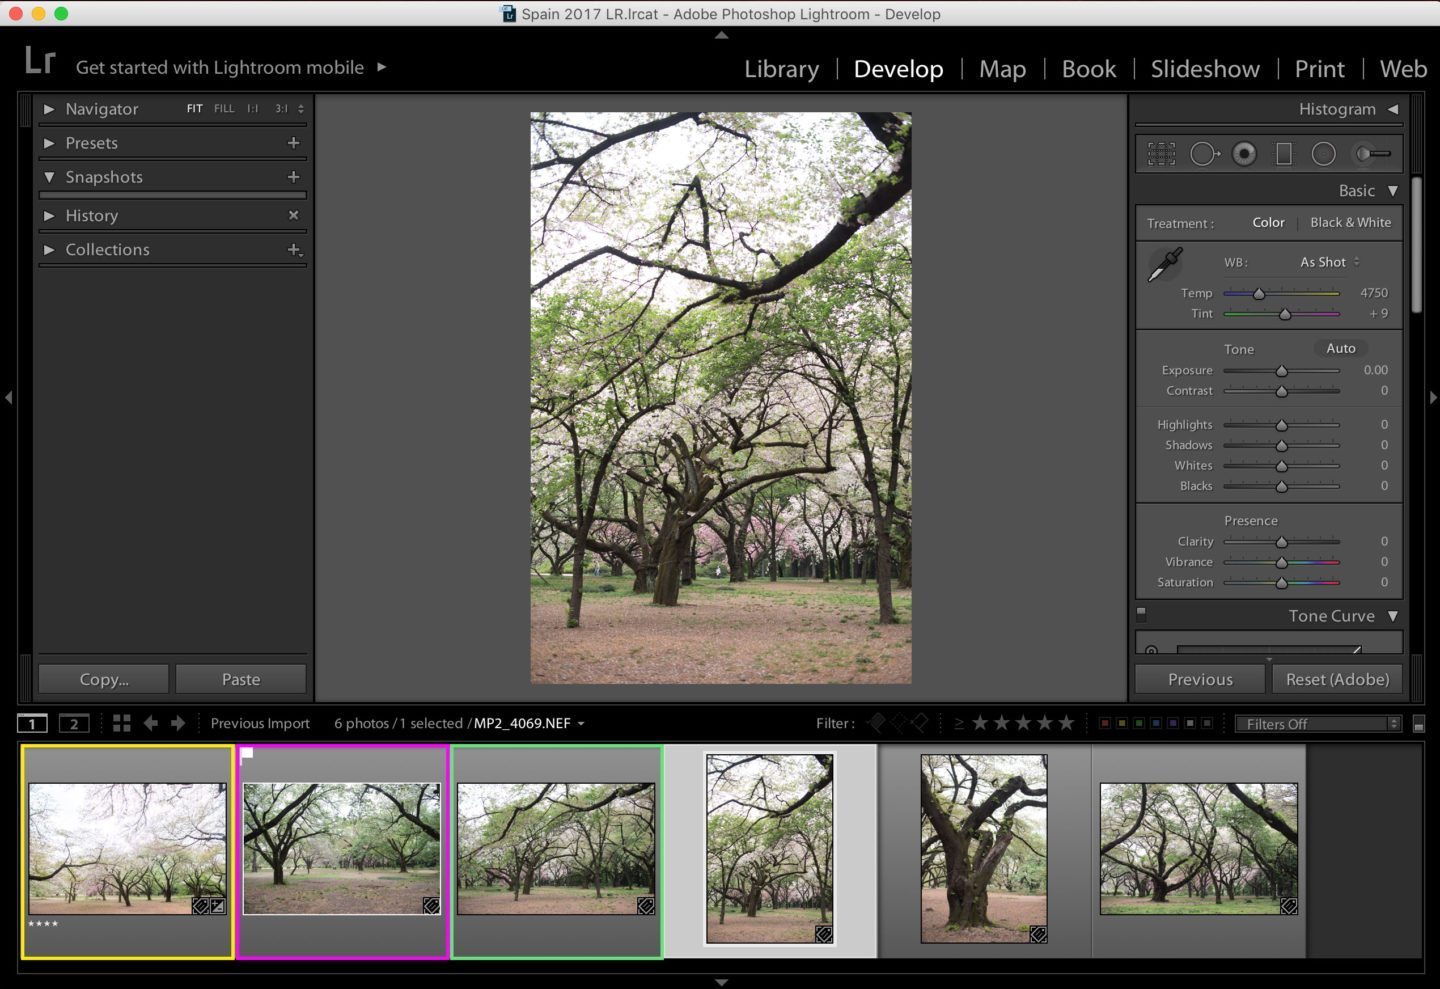Switch to the Print module

pos(1319,69)
